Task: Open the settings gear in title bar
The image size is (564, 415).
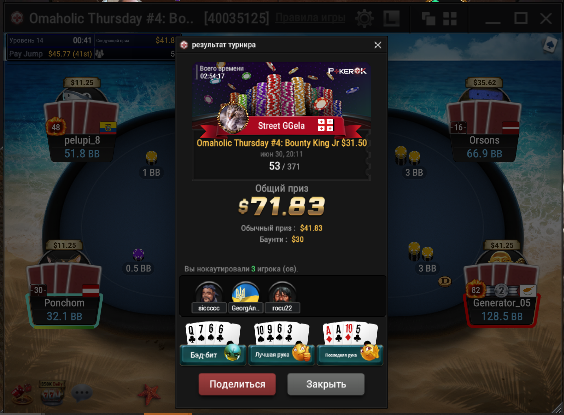Action: pos(364,18)
